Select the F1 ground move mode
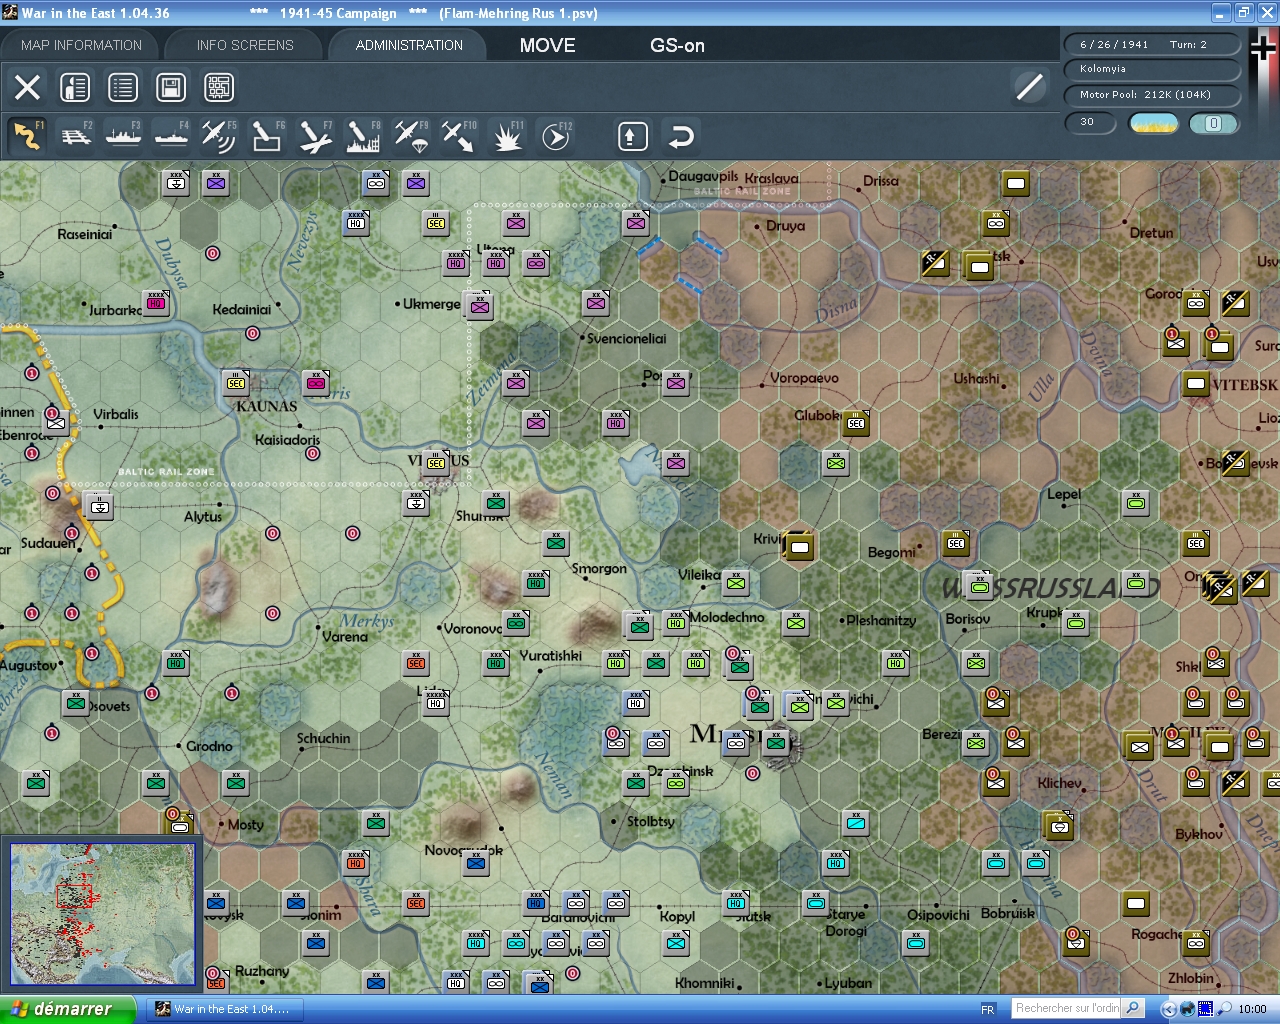1280x1024 pixels. click(27, 136)
